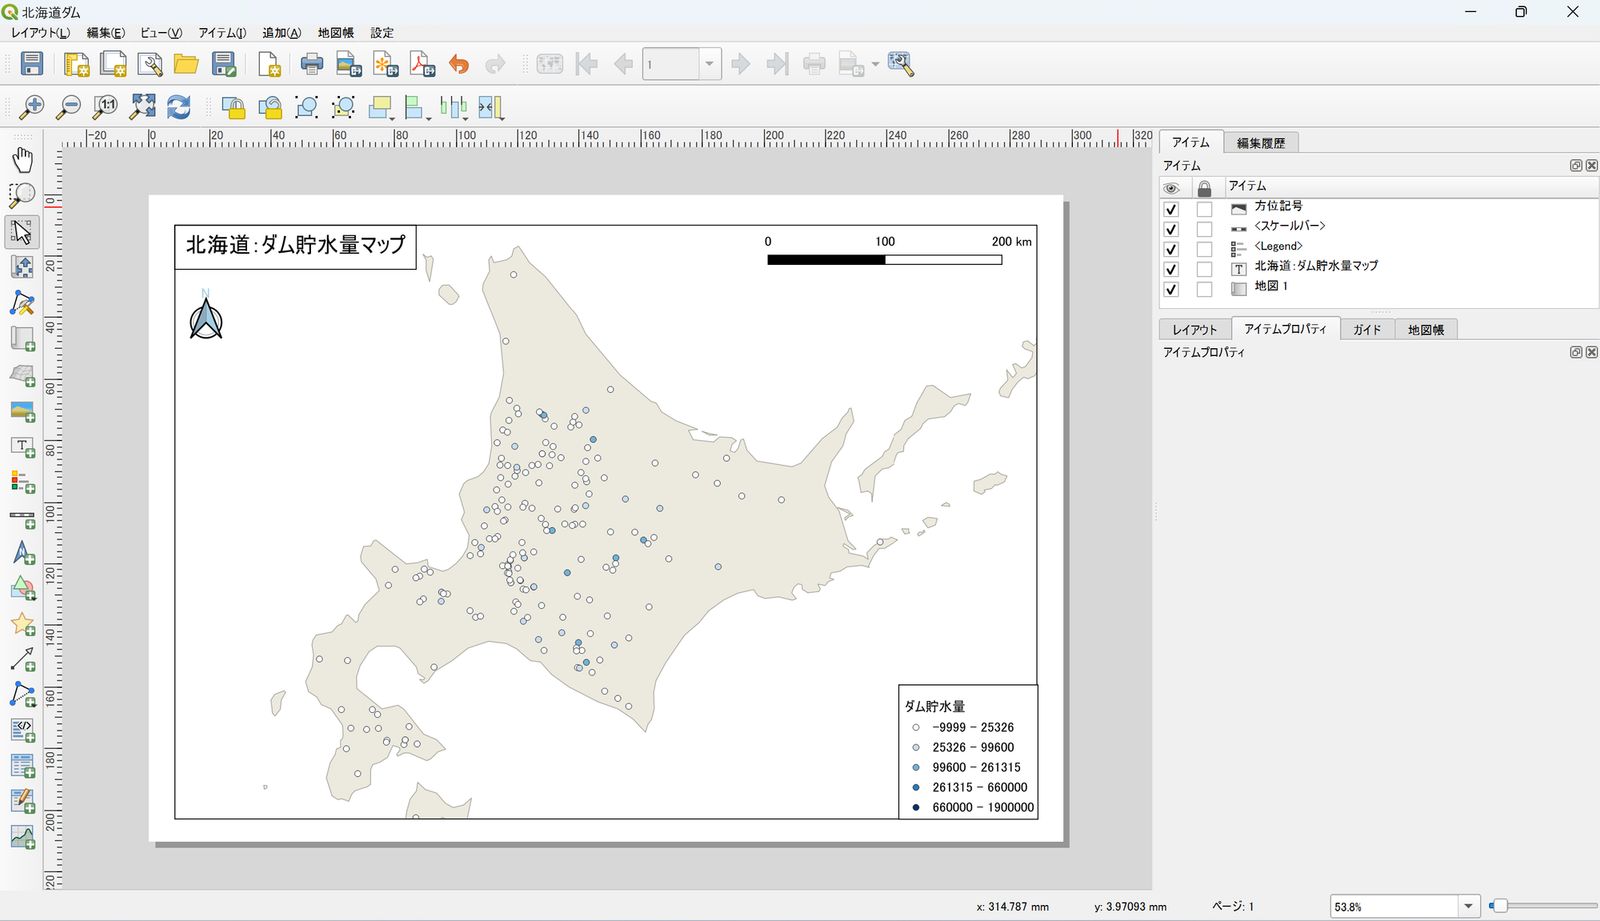
Task: Lock the 方位記号 item checkbox
Action: pyautogui.click(x=1204, y=209)
